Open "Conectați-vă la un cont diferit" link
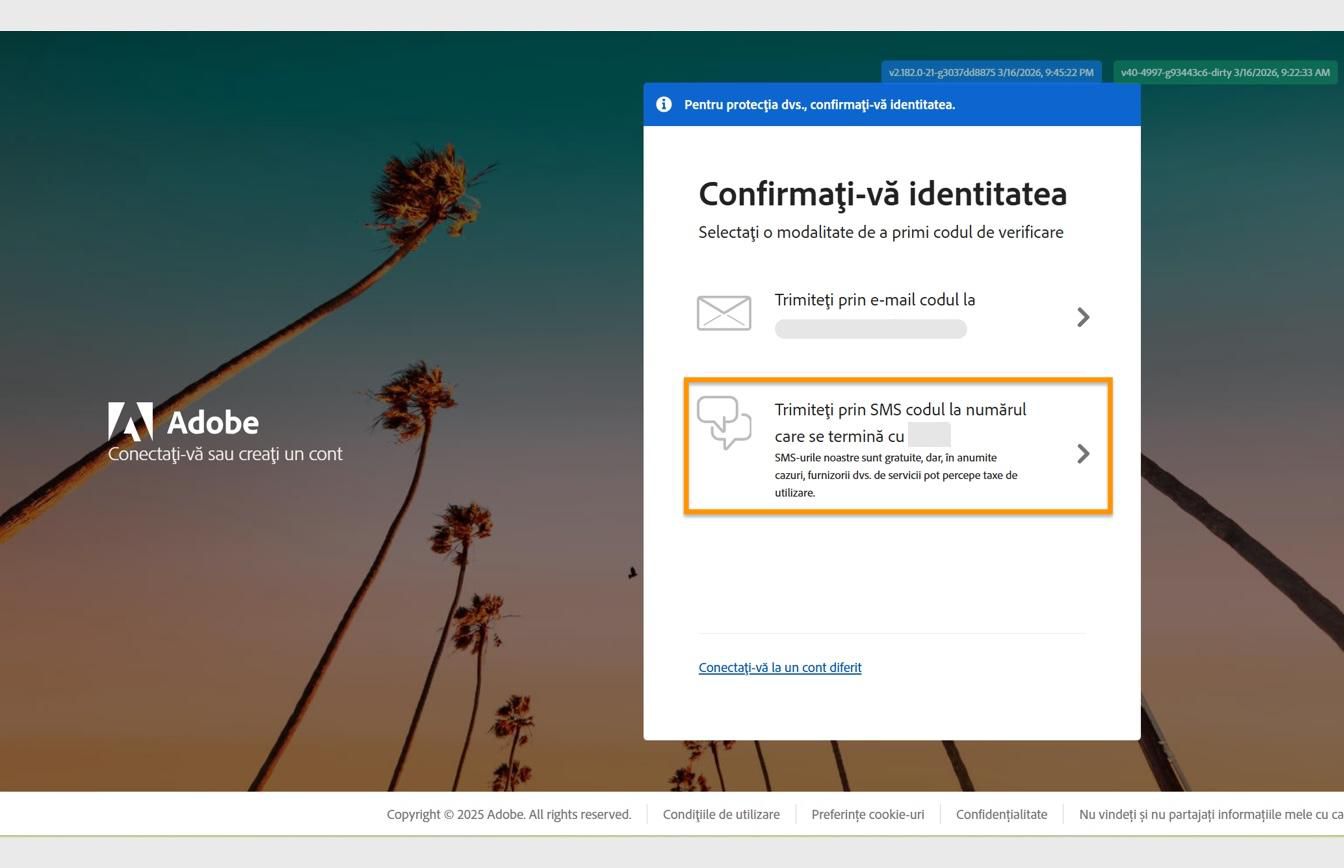The height and width of the screenshot is (868, 1344). pos(780,667)
